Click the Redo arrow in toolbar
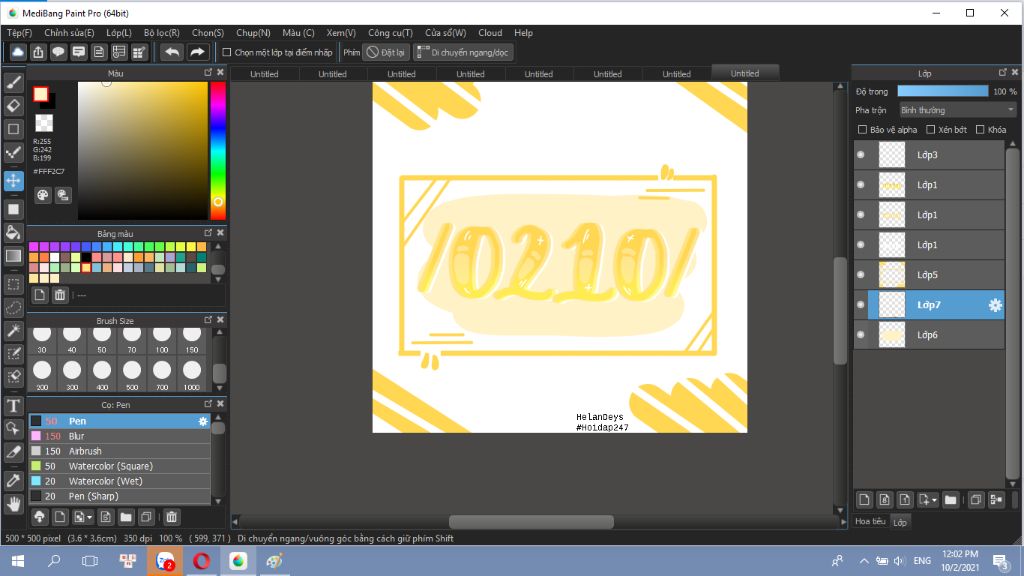 (x=197, y=52)
